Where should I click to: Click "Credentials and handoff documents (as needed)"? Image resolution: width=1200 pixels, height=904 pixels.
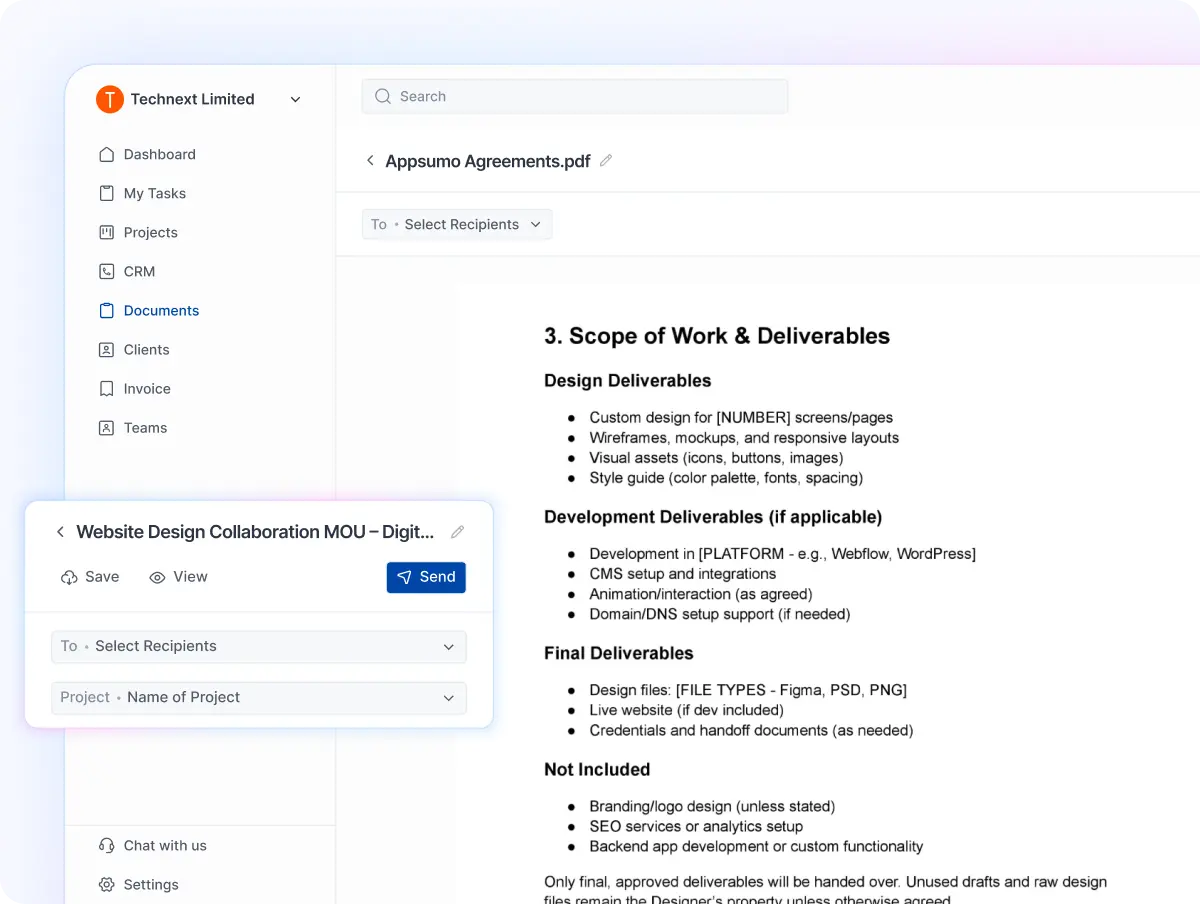tap(751, 730)
